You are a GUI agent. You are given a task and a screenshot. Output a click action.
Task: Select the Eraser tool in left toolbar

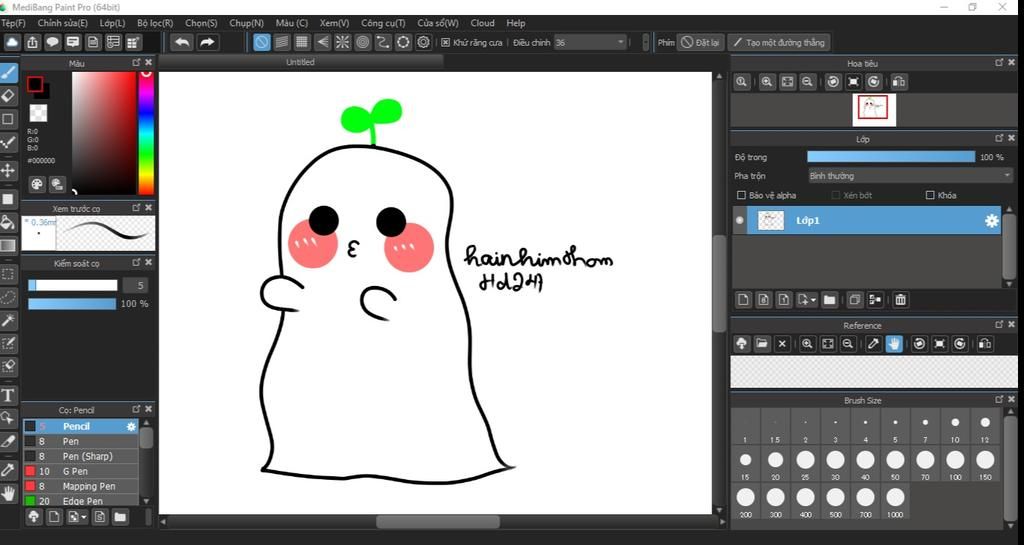click(x=8, y=96)
